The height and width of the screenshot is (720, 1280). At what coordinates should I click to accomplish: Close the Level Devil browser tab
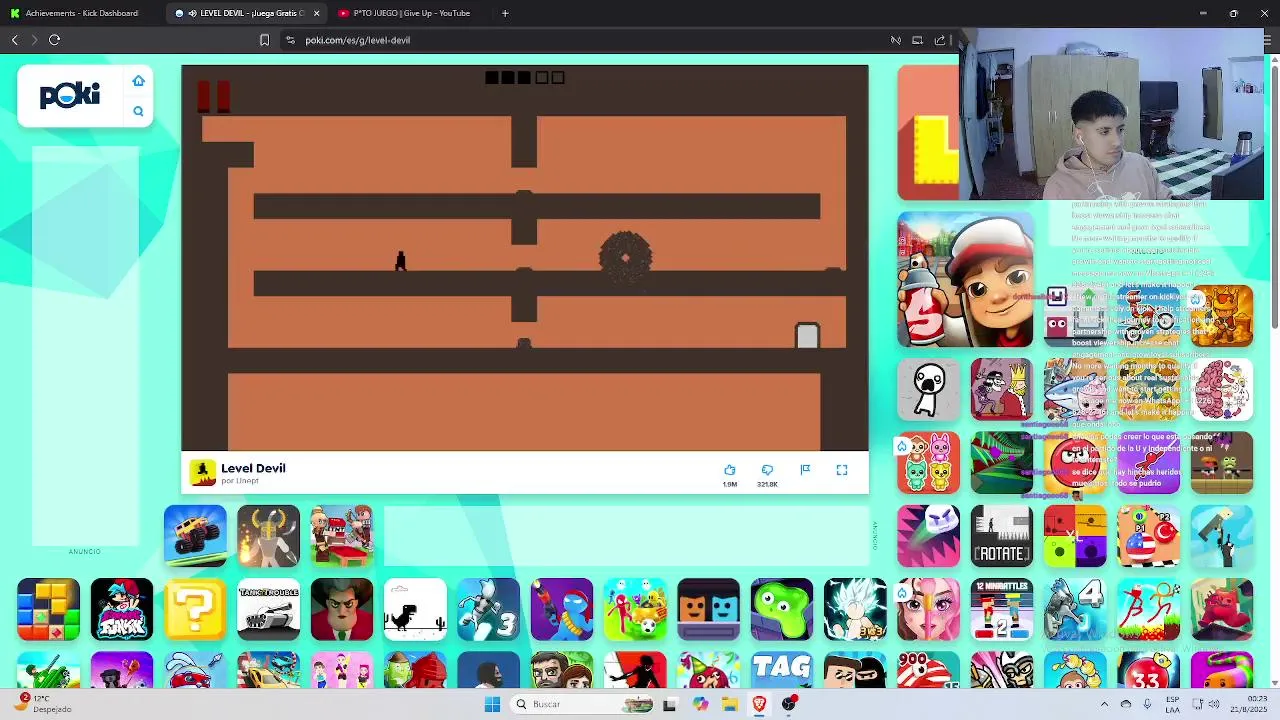[x=317, y=13]
